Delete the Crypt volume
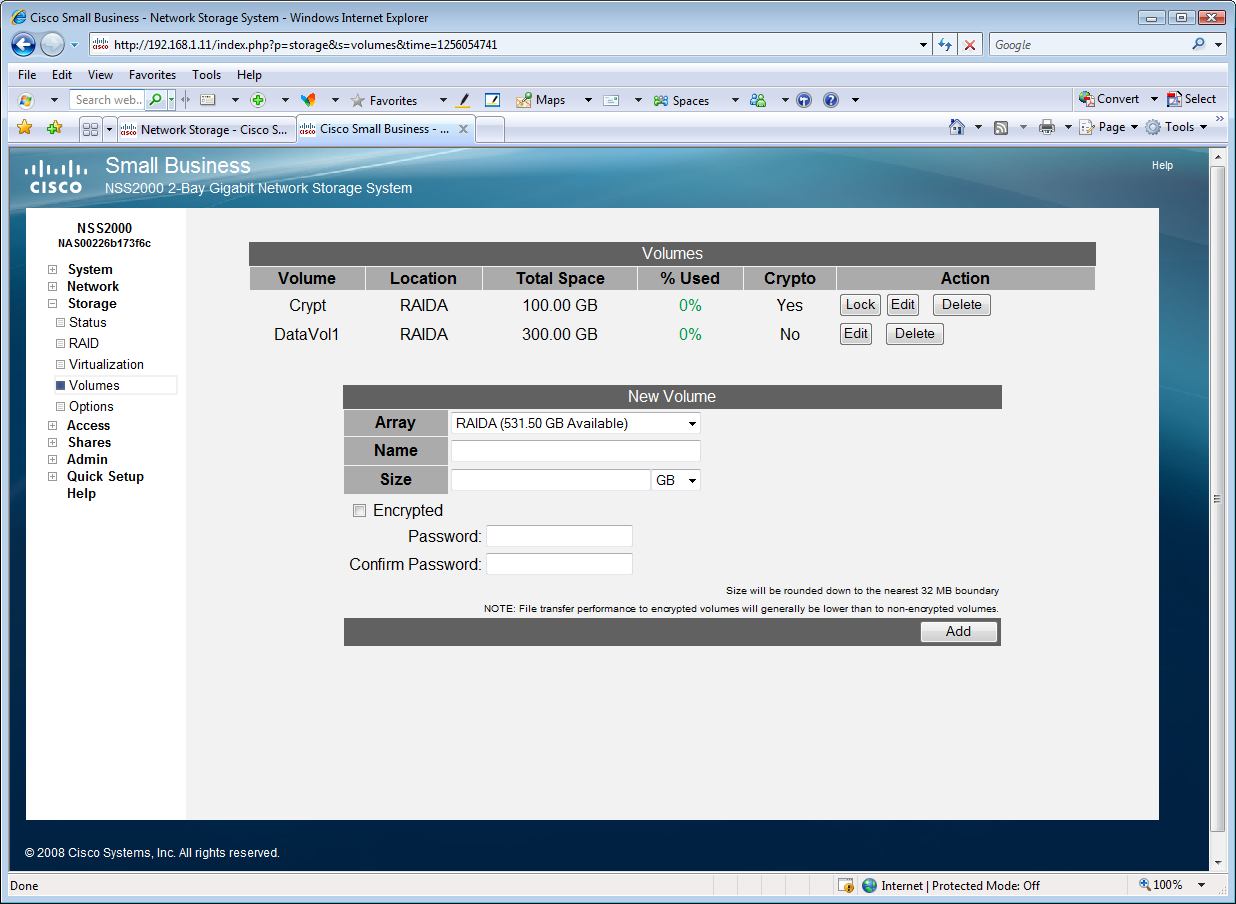Image resolution: width=1236 pixels, height=904 pixels. 962,305
